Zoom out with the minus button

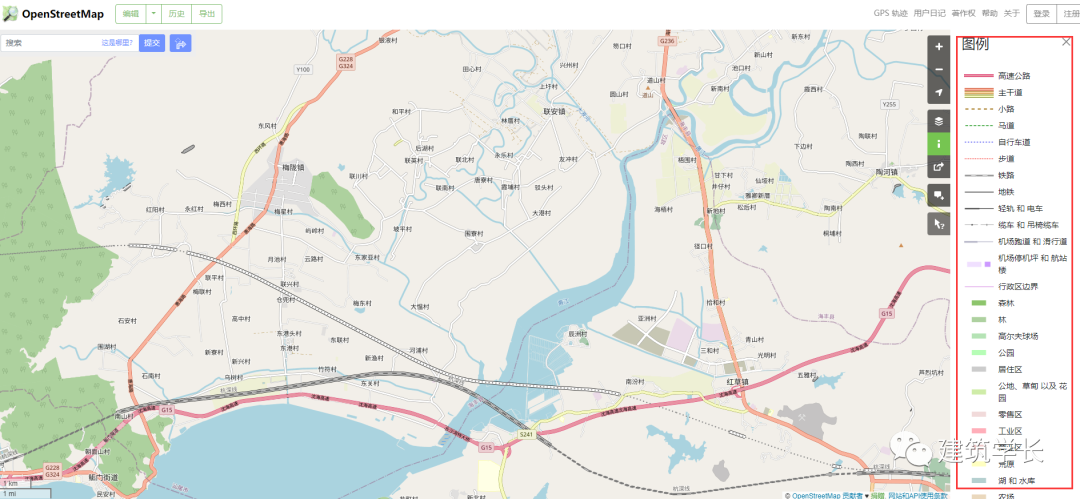tap(938, 70)
